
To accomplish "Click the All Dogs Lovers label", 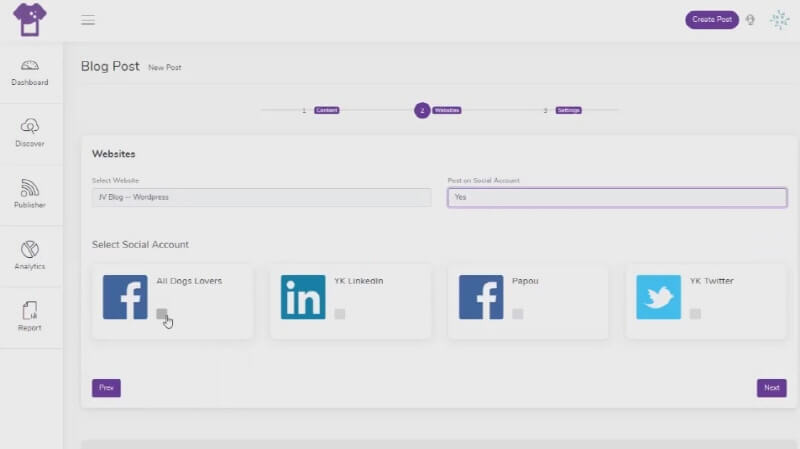I will (x=189, y=281).
